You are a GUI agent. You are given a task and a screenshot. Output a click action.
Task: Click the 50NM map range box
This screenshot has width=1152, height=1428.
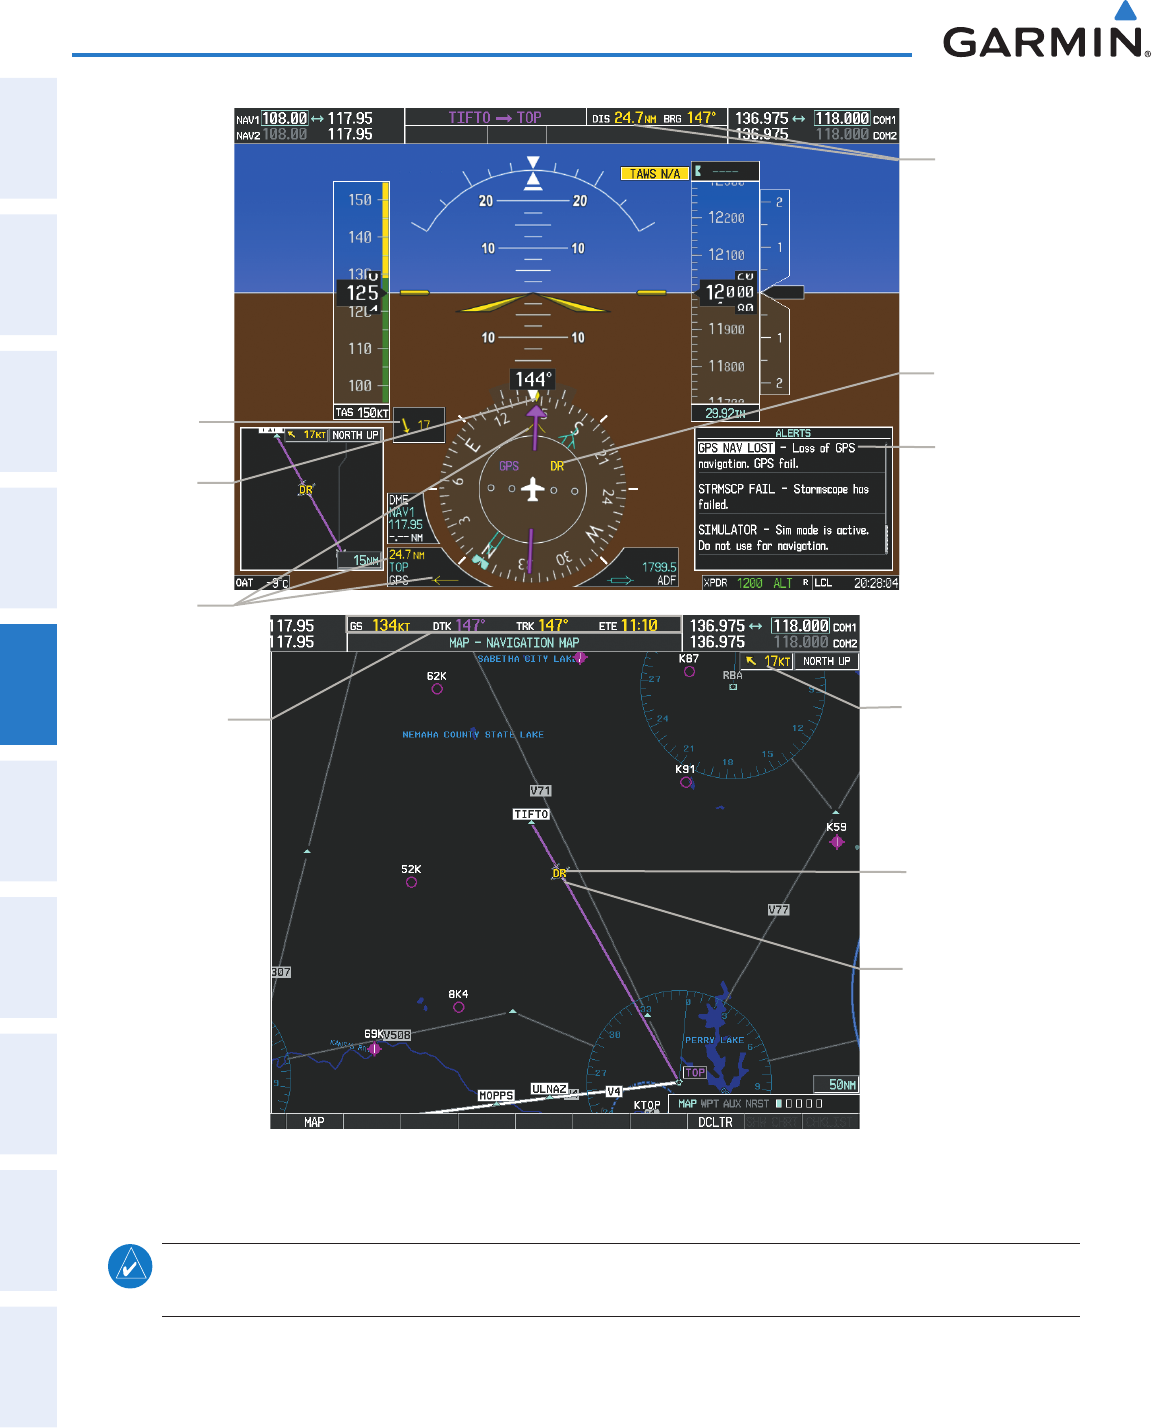pyautogui.click(x=835, y=1084)
